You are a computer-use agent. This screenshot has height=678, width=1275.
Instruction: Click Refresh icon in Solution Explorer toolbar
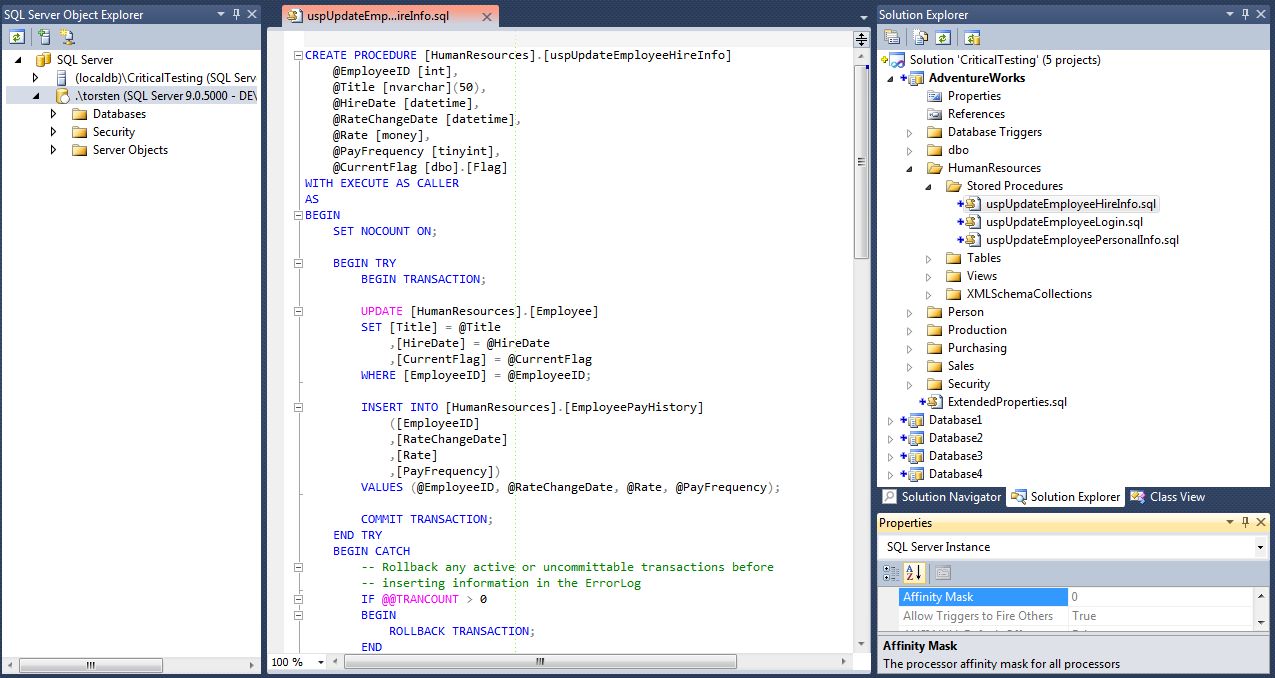pyautogui.click(x=944, y=37)
